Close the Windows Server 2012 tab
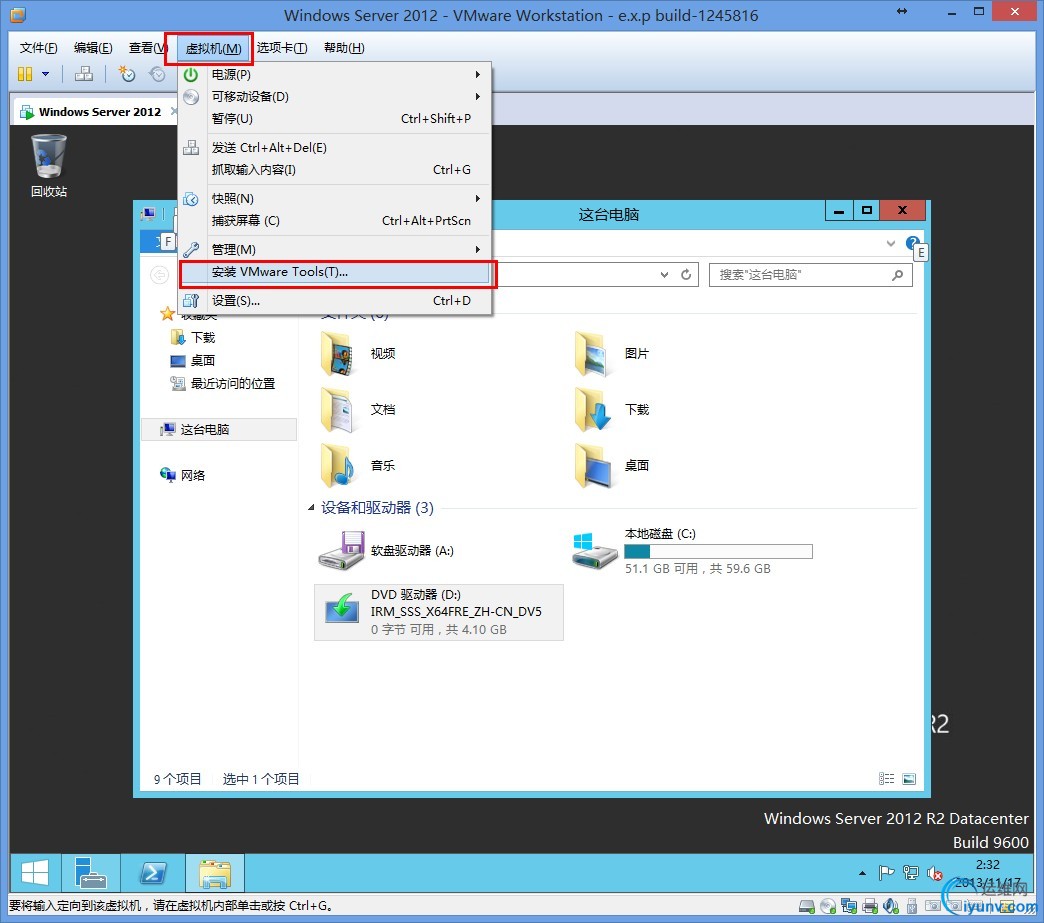1044x923 pixels. (x=174, y=111)
